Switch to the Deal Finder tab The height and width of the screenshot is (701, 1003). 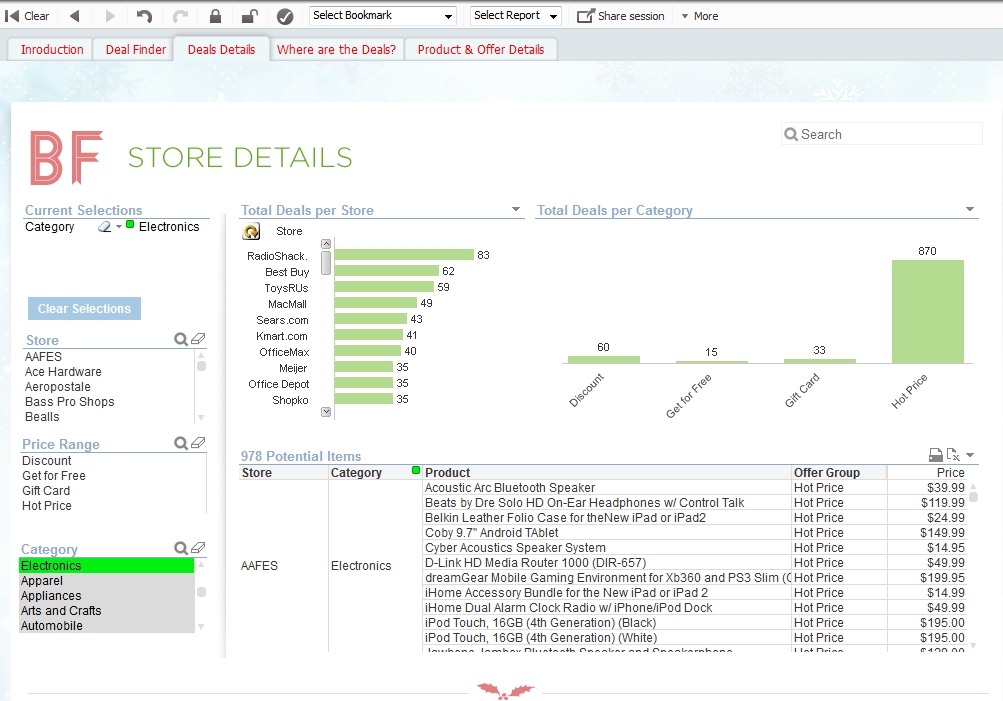click(x=136, y=49)
